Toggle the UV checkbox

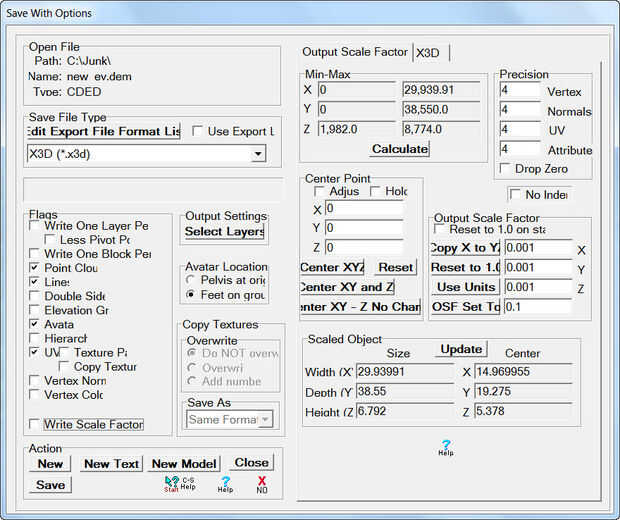pos(34,352)
